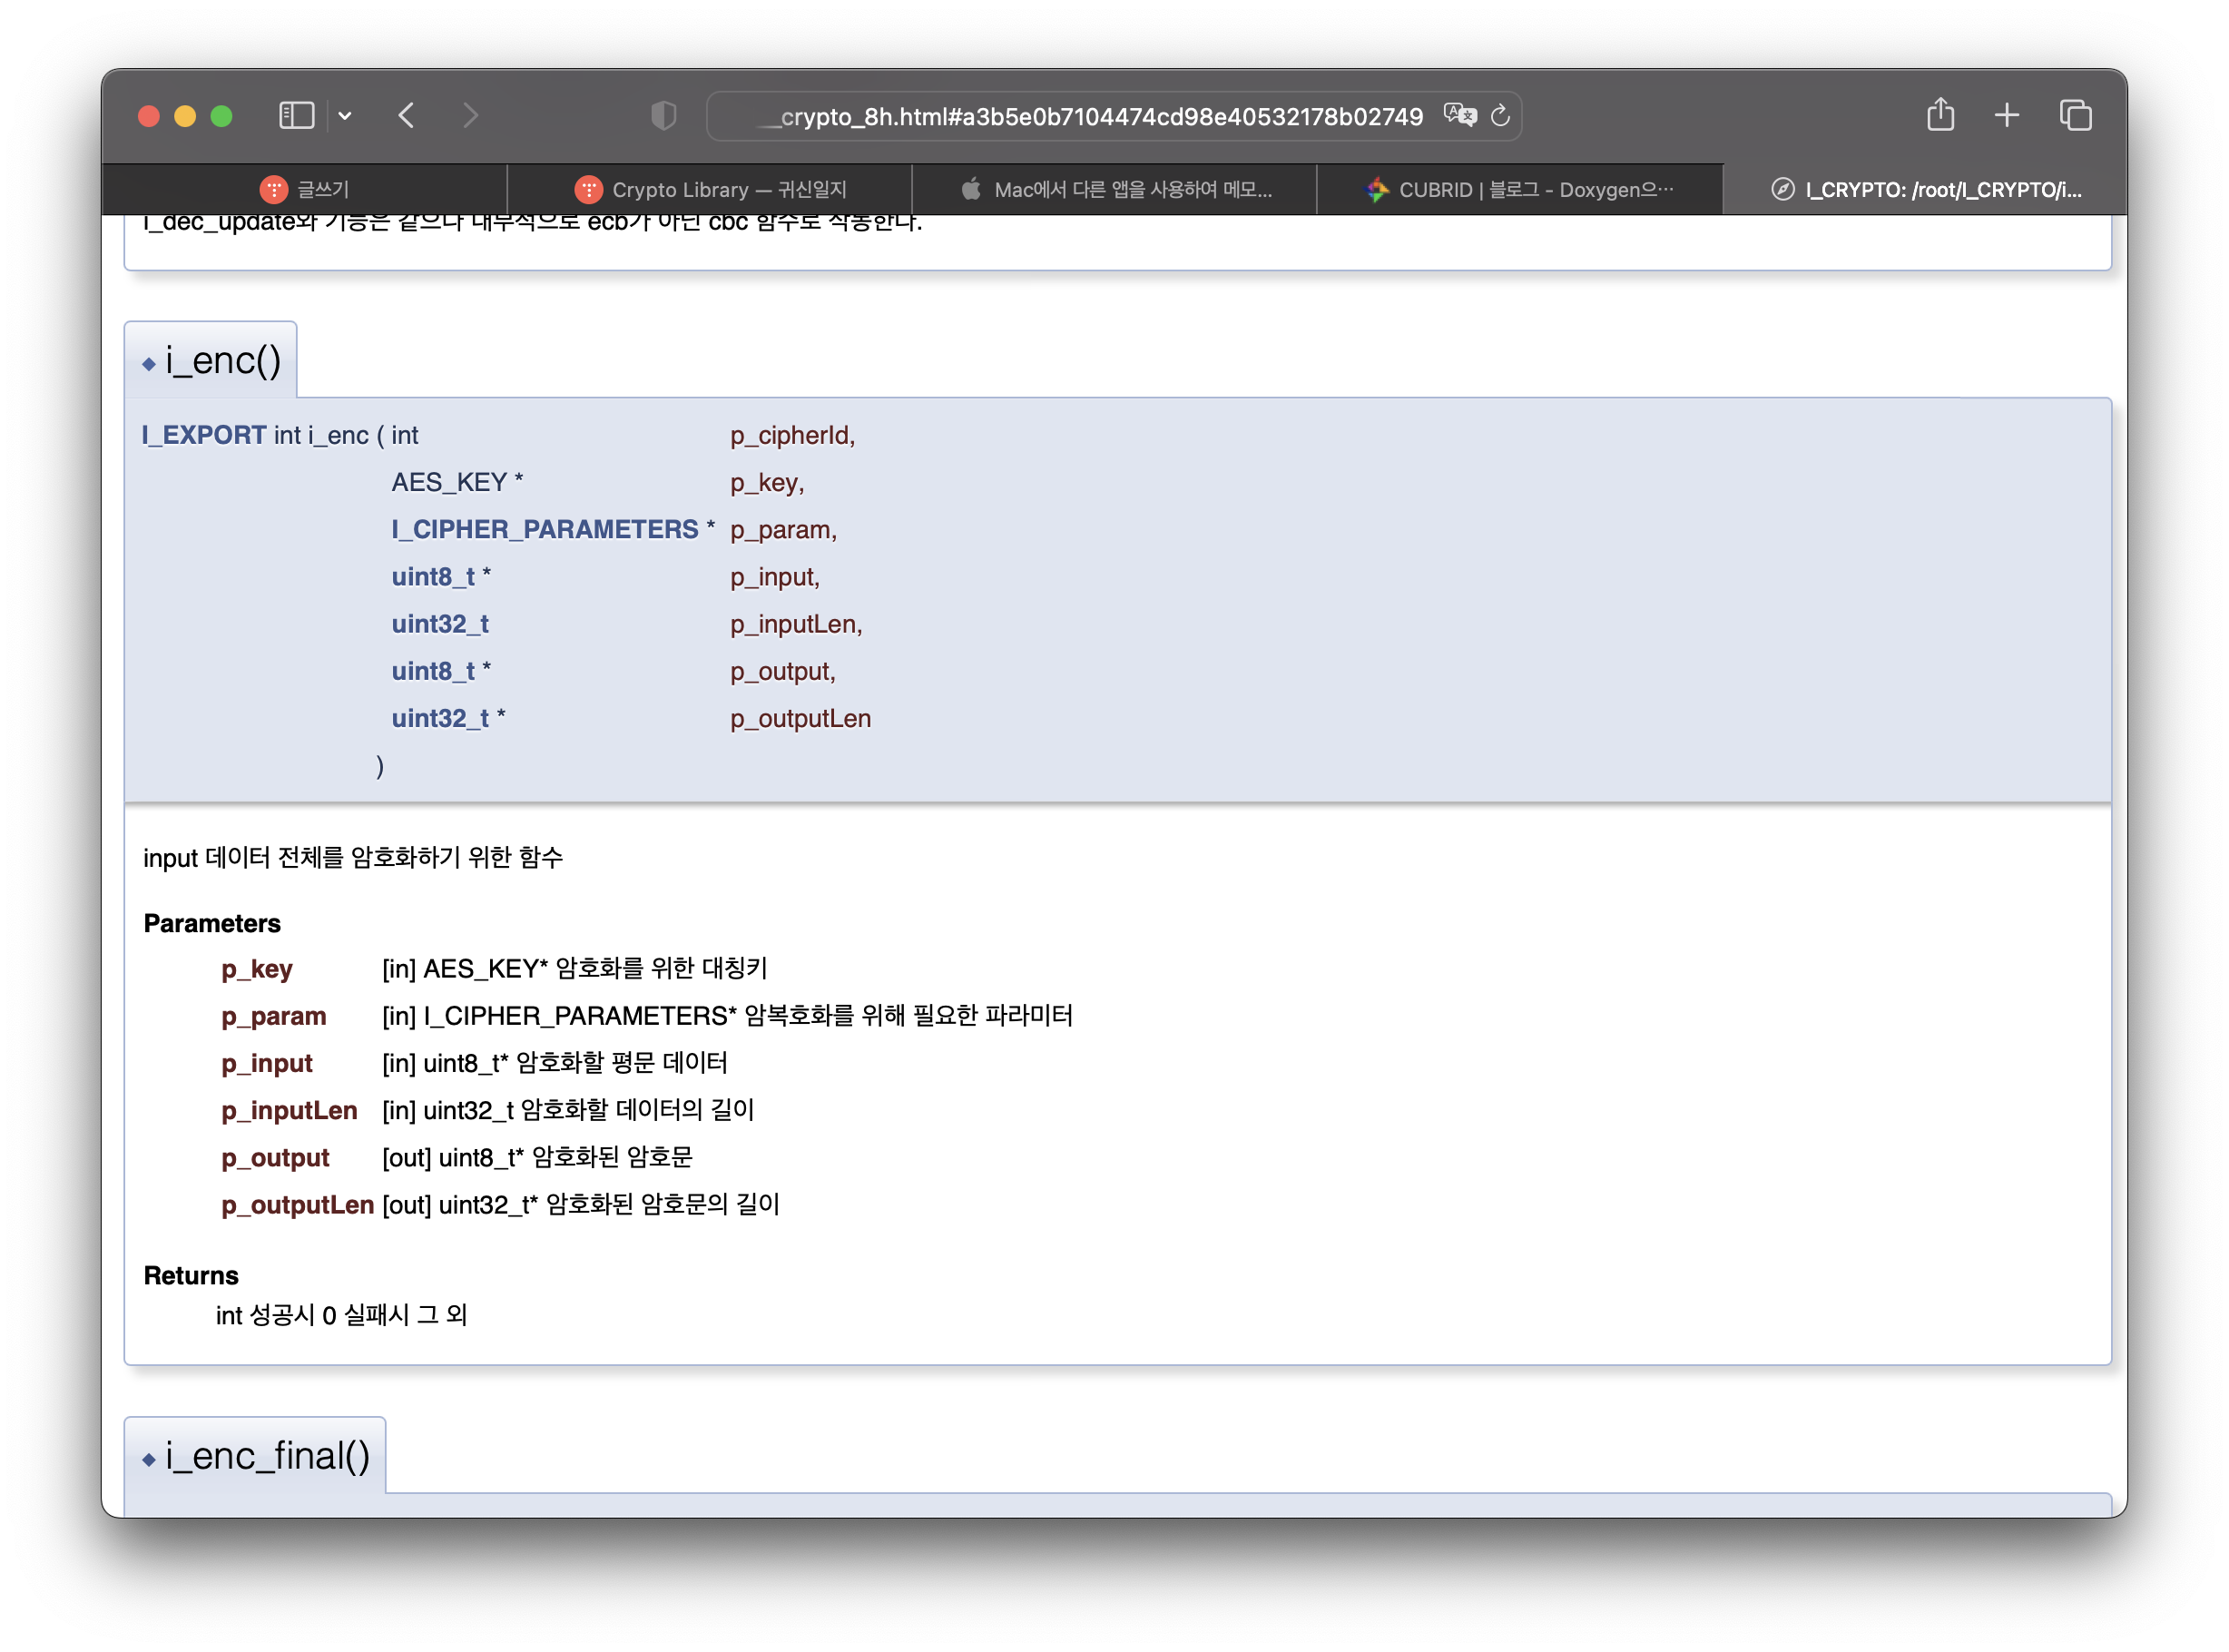
Task: Open the I_CIPHER_PARAMETERS type link
Action: 545,529
